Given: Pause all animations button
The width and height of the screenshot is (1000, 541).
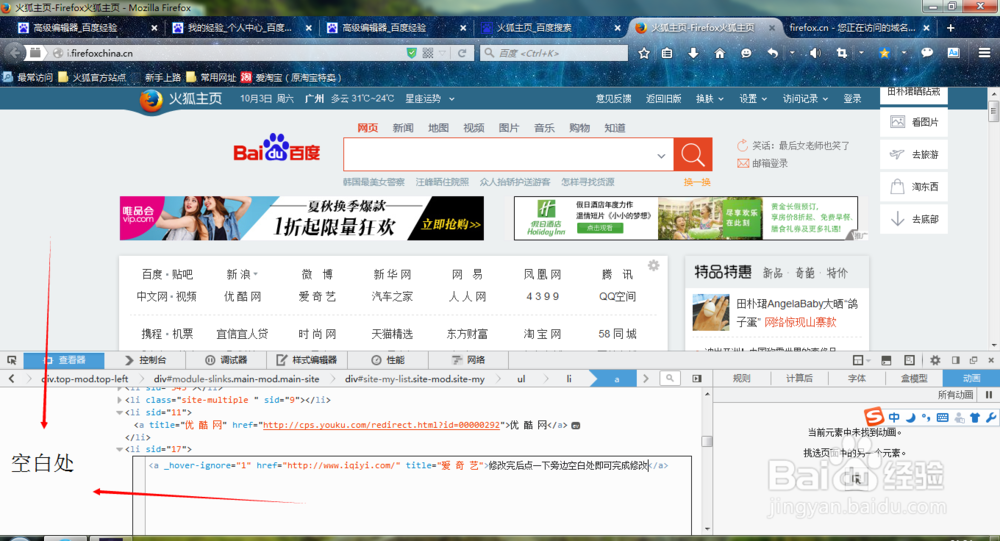Looking at the screenshot, I should tap(989, 395).
